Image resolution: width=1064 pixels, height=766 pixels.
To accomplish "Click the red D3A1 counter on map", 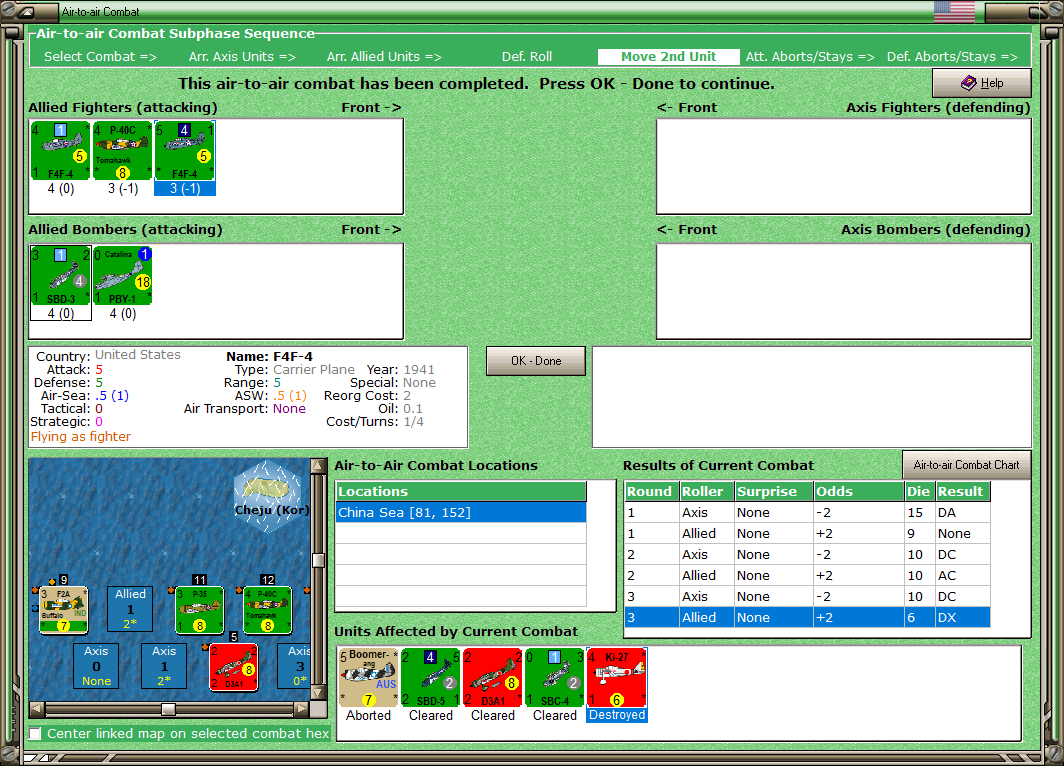I will pos(234,668).
